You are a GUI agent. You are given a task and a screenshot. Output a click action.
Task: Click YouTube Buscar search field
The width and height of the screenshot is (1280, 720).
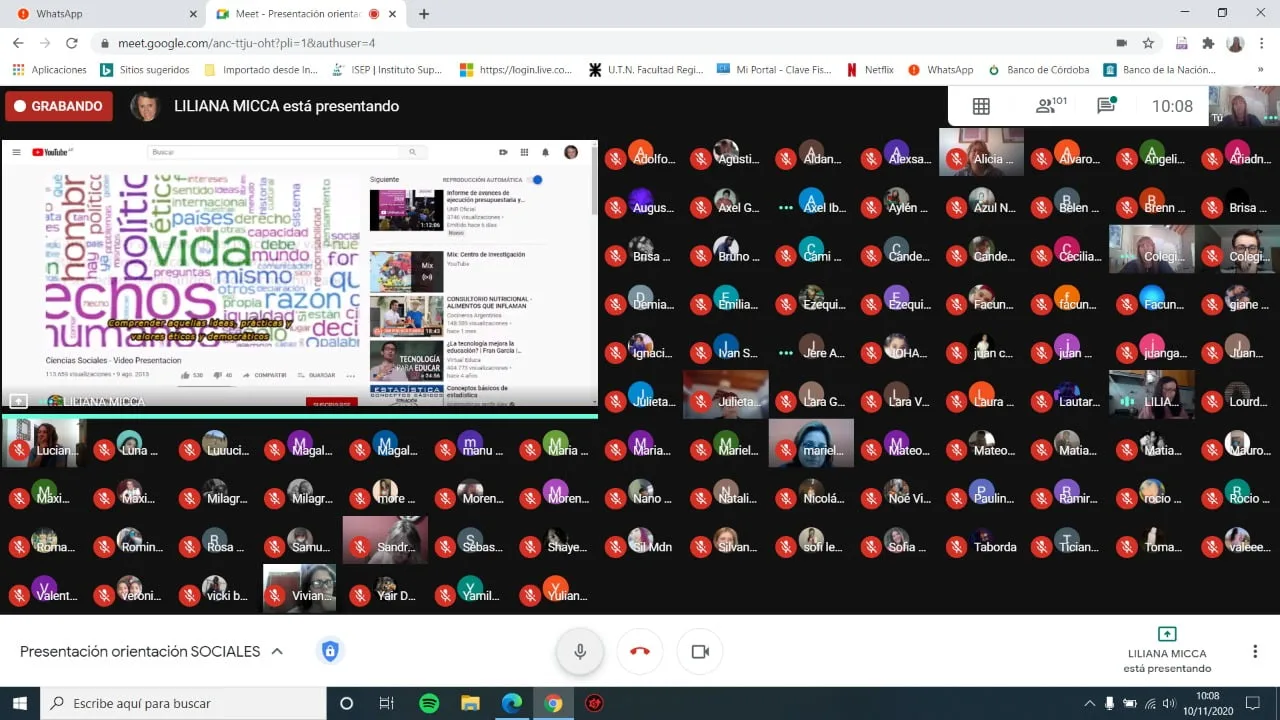point(275,152)
